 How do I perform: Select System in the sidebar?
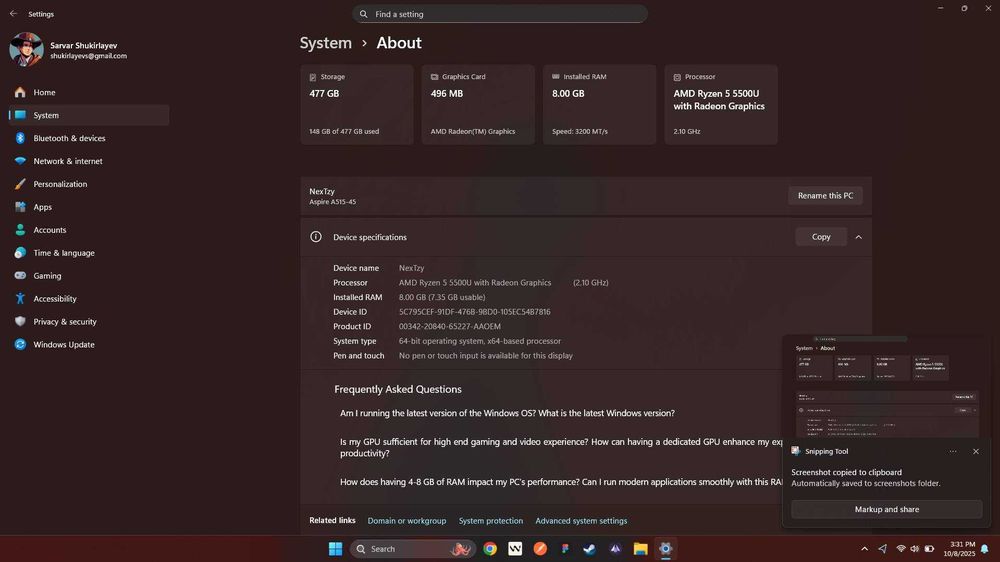click(x=89, y=115)
